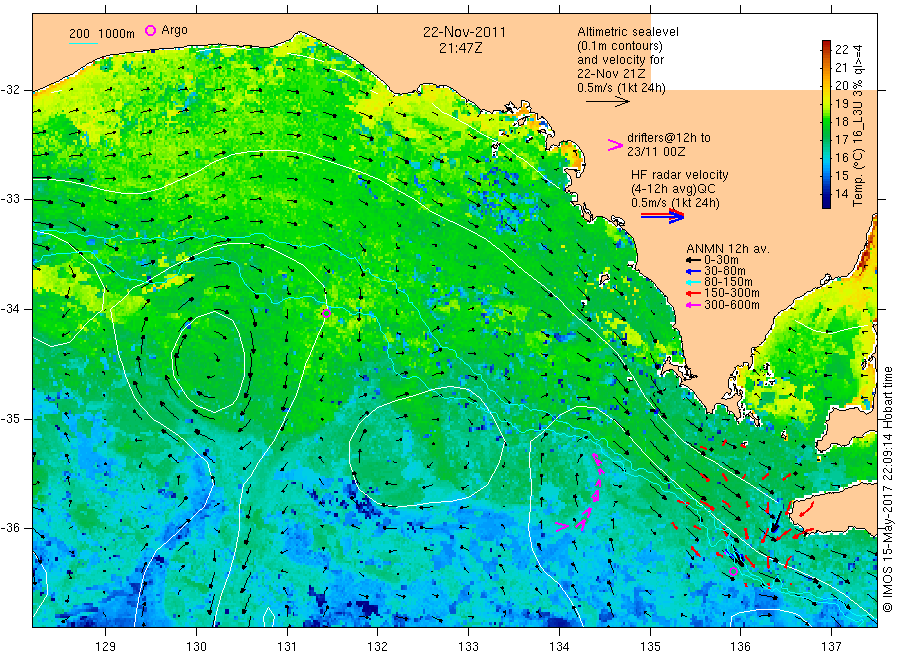Click the magenta drifter symbol in the legend
Screen dimensions: 900x660
(x=615, y=145)
